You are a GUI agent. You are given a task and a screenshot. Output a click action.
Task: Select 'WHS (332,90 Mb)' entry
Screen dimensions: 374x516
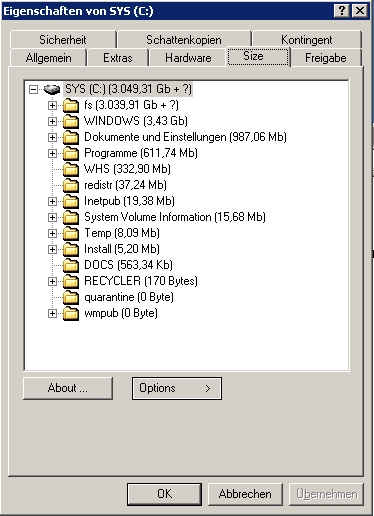click(x=127, y=169)
